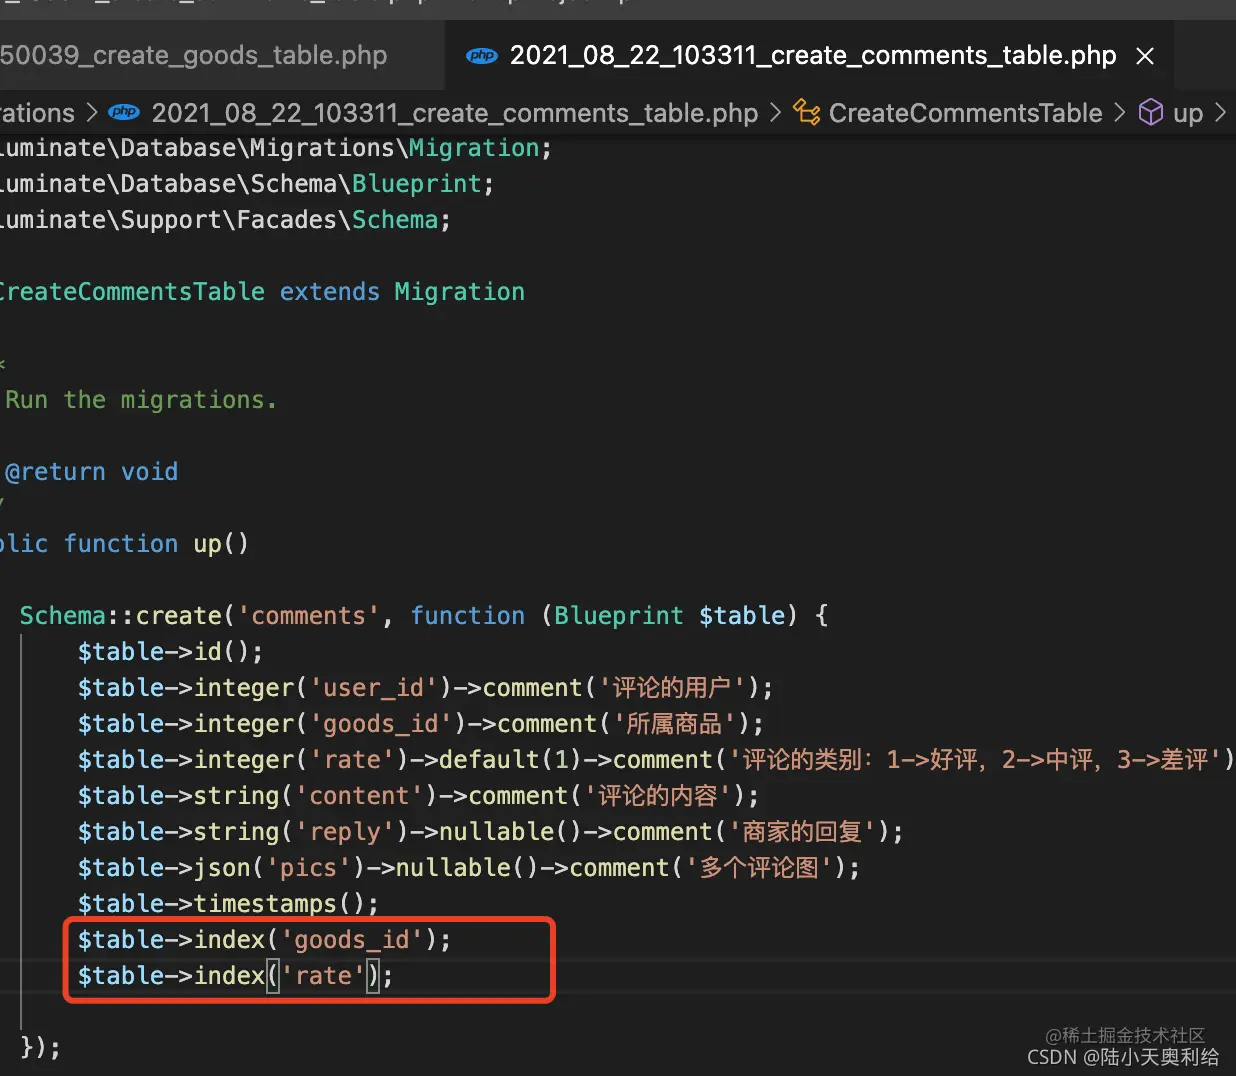
Task: Click 'rate' in index line
Action: 323,976
